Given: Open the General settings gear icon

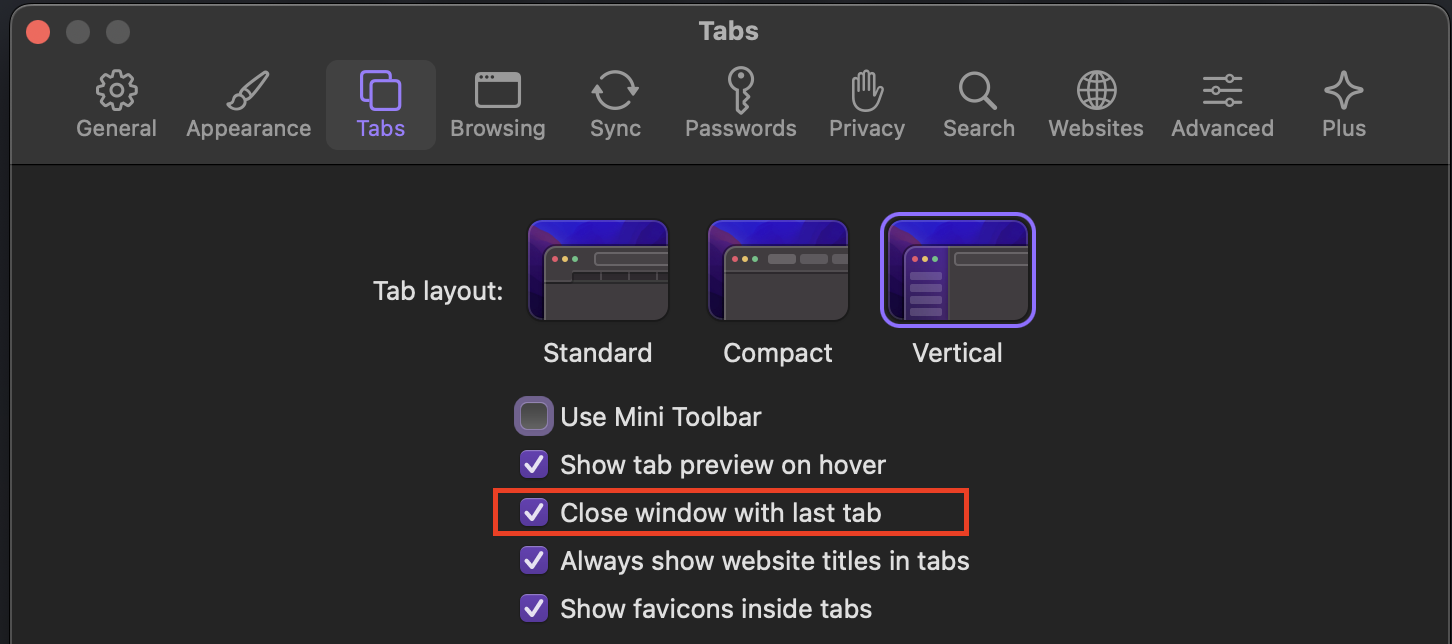Looking at the screenshot, I should coord(117,91).
